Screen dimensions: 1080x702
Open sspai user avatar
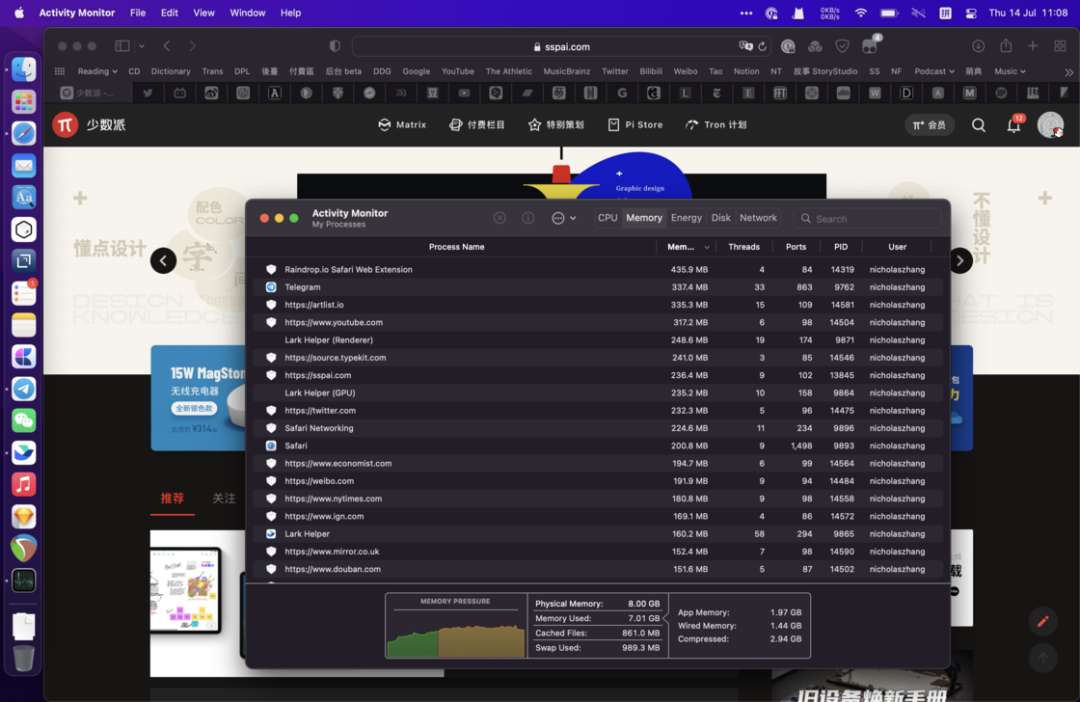point(1050,125)
